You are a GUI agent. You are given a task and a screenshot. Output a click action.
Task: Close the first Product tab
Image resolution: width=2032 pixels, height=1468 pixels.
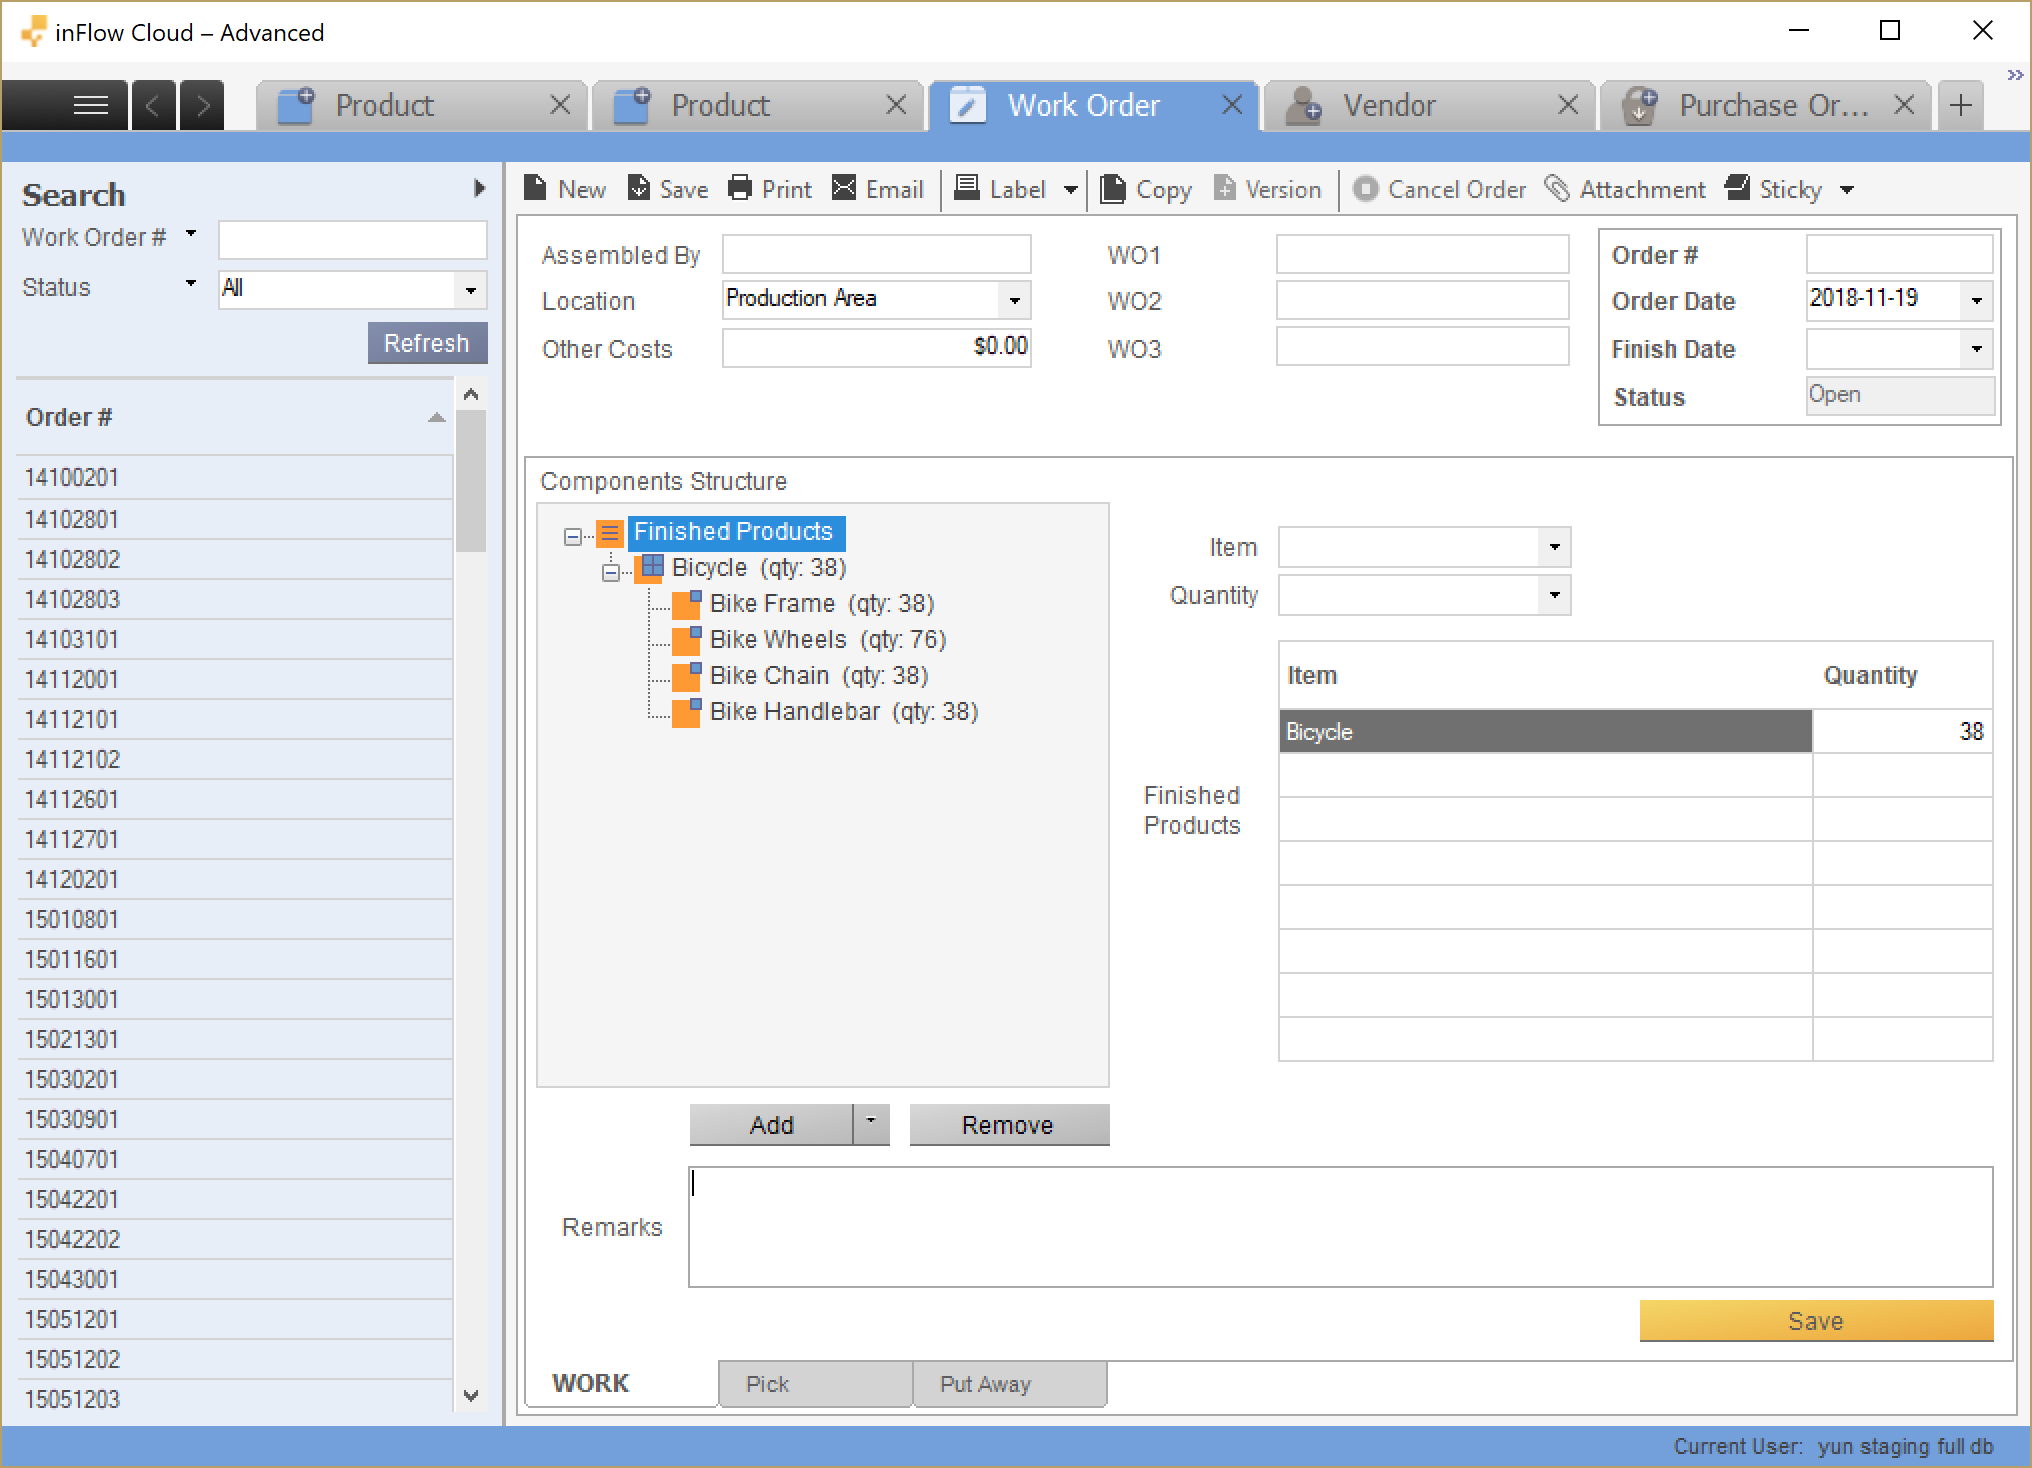coord(560,105)
